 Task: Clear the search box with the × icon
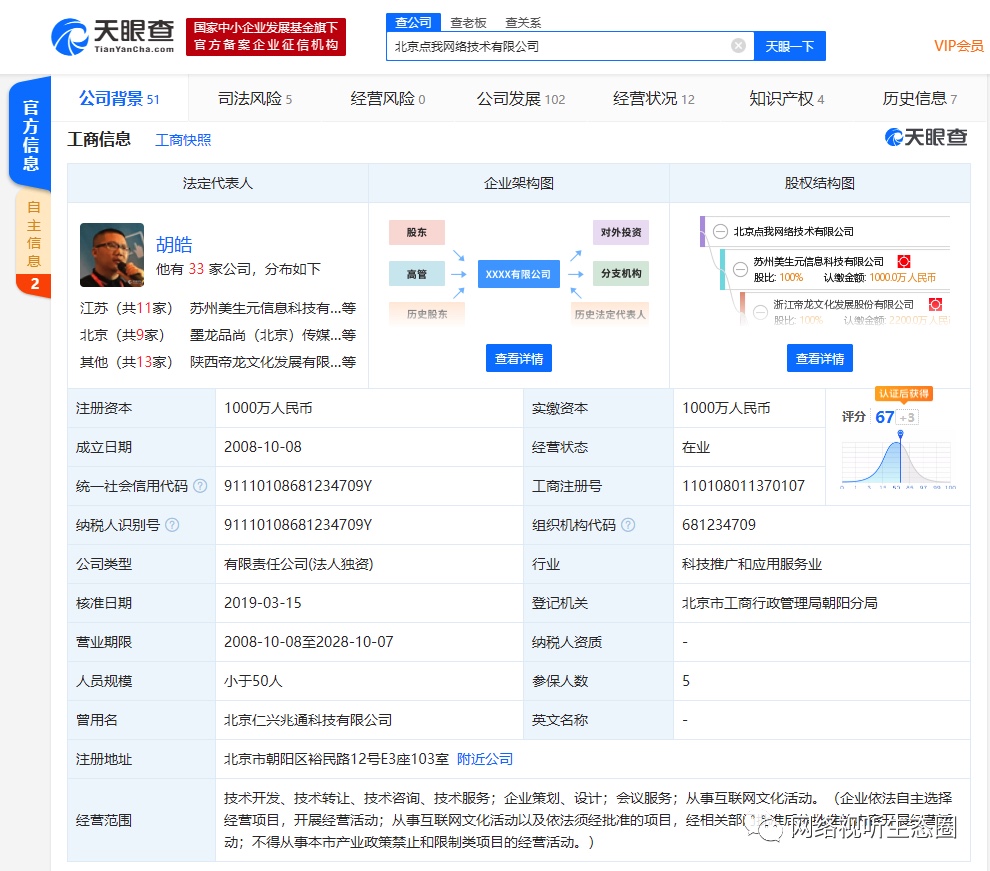738,46
